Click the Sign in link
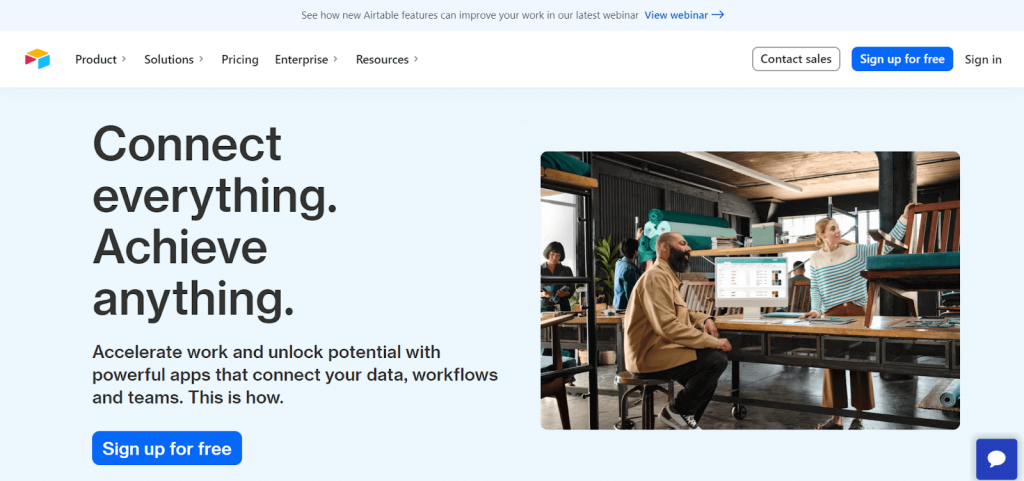Screen dimensions: 1024x481 click(x=983, y=59)
